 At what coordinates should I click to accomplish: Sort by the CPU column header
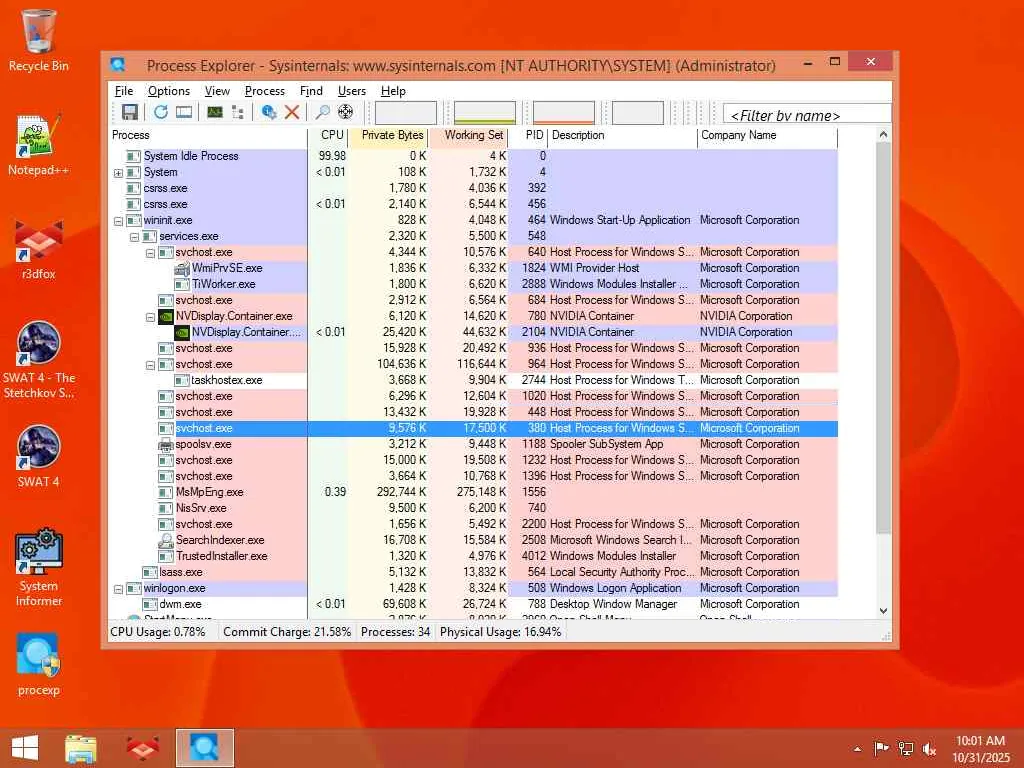coord(328,135)
